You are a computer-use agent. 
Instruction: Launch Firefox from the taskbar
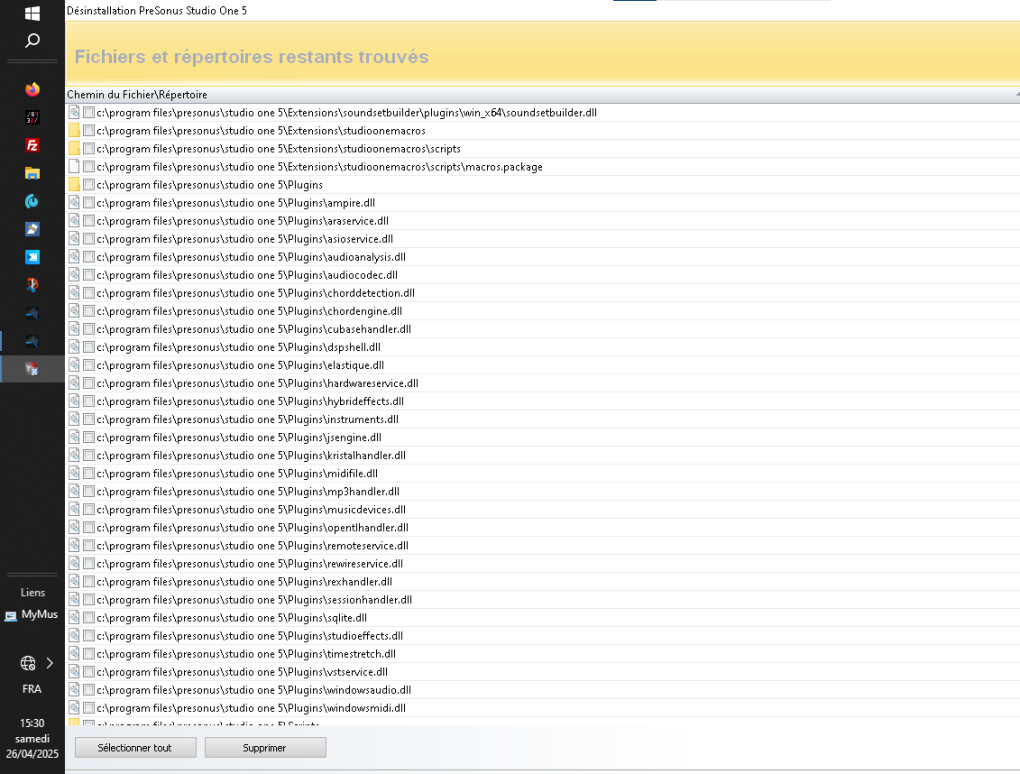point(32,89)
